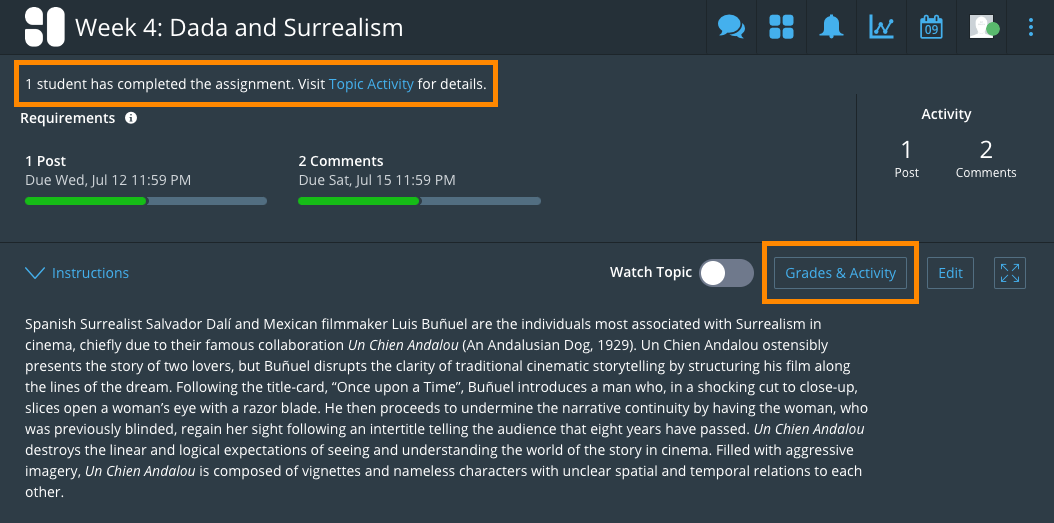Open the Topic Activity link
This screenshot has width=1054, height=523.
pyautogui.click(x=371, y=84)
